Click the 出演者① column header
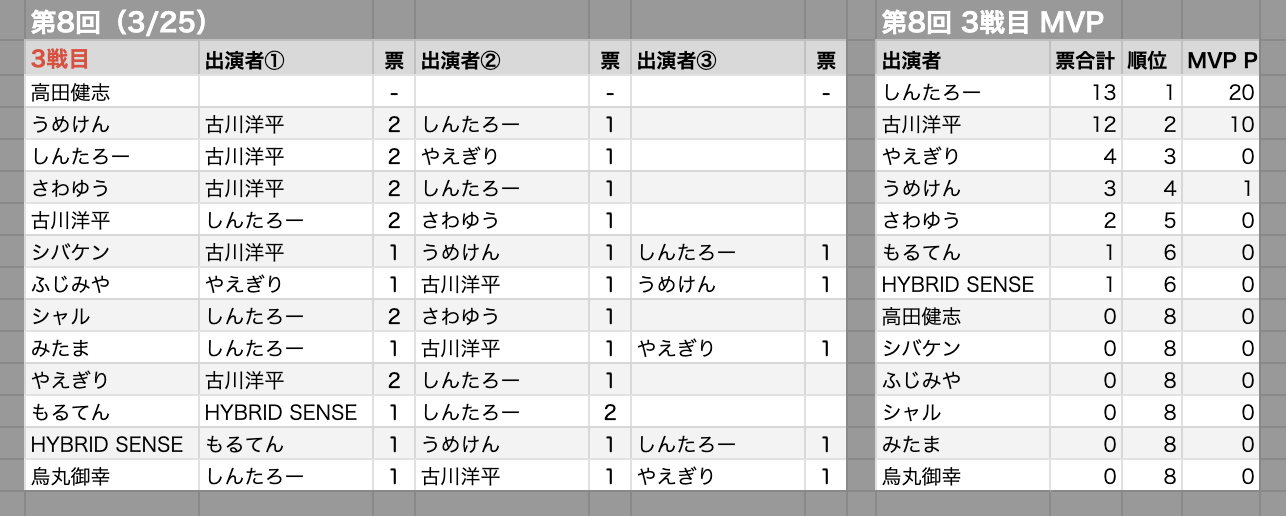1286x516 pixels. click(x=286, y=60)
